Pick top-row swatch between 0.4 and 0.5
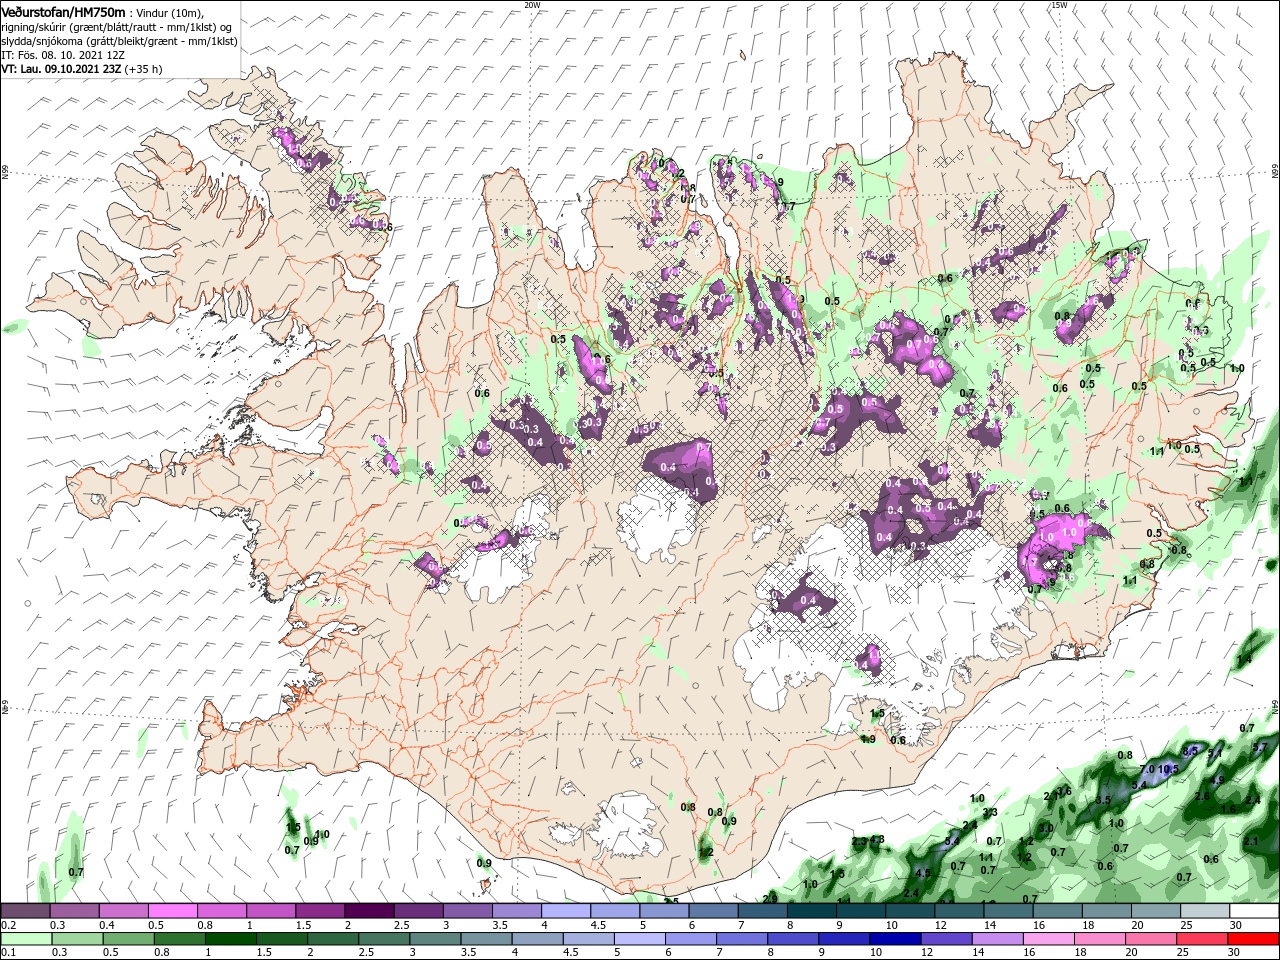Viewport: 1280px width, 960px height. [123, 911]
